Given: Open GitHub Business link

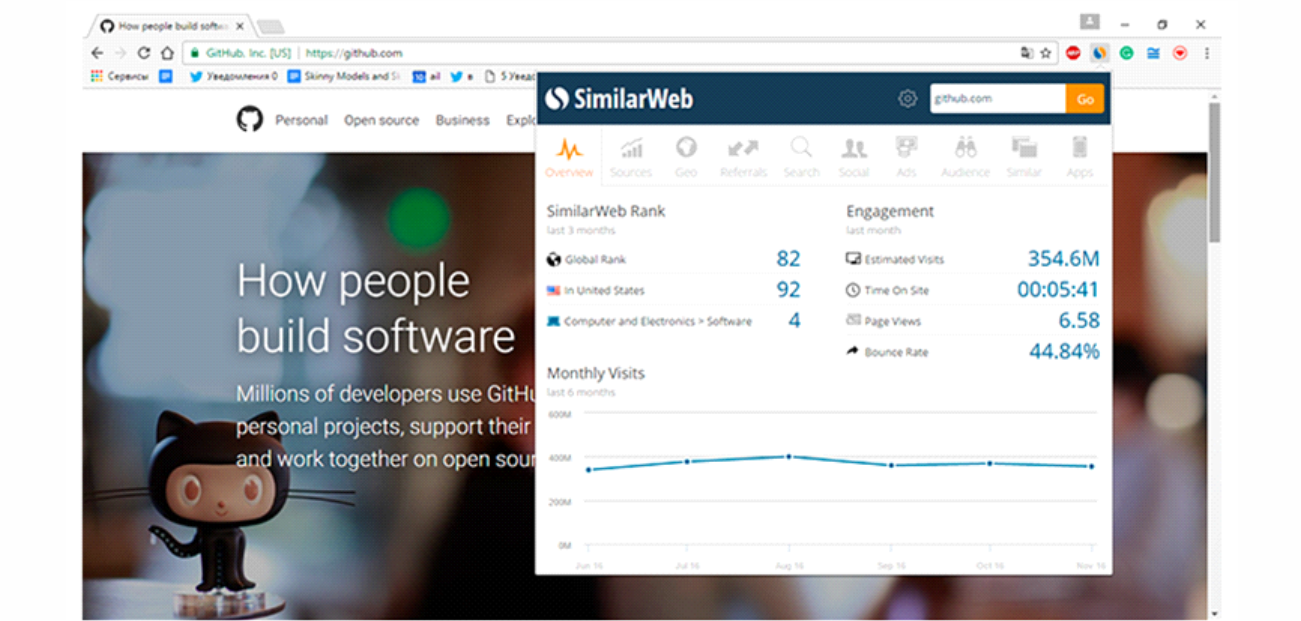Looking at the screenshot, I should (462, 120).
